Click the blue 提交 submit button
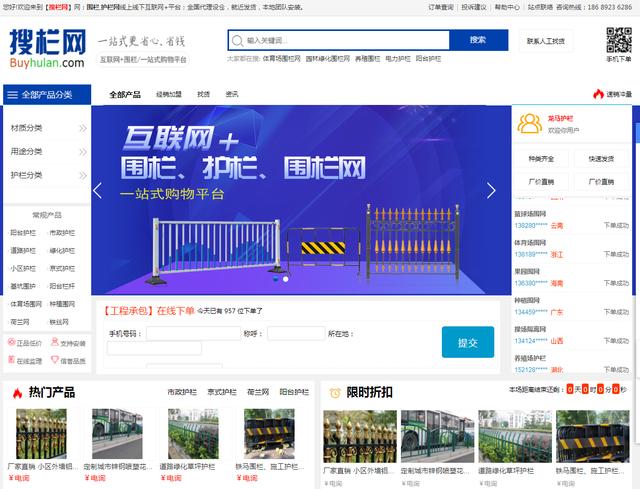 click(x=468, y=342)
